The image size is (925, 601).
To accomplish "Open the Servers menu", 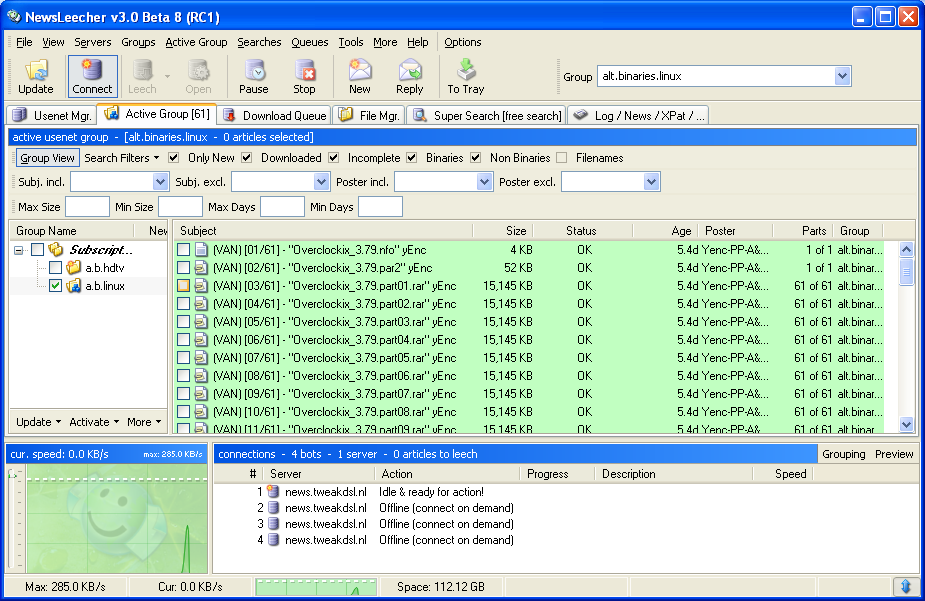I will [x=93, y=42].
